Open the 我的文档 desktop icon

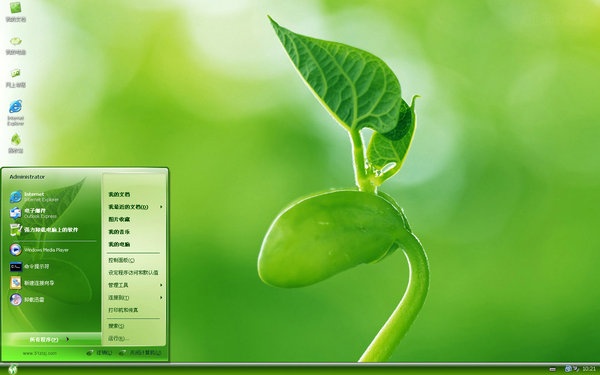pos(15,12)
